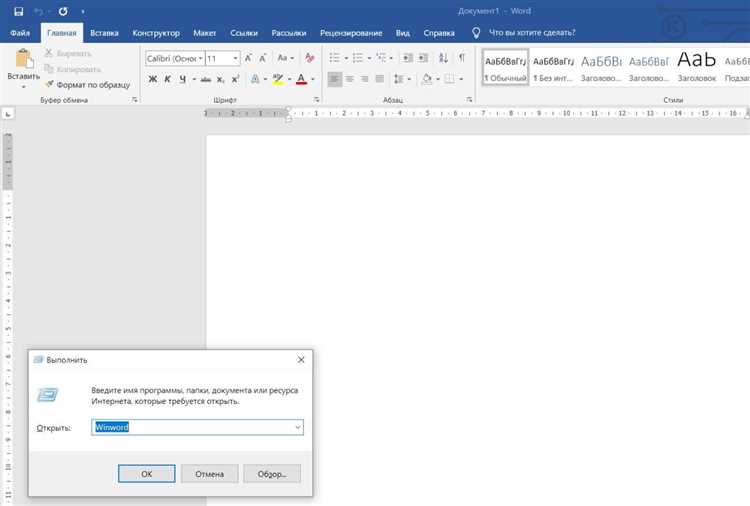Screen dimensions: 750x506
Task: Click the numbered list icon
Action: (357, 58)
